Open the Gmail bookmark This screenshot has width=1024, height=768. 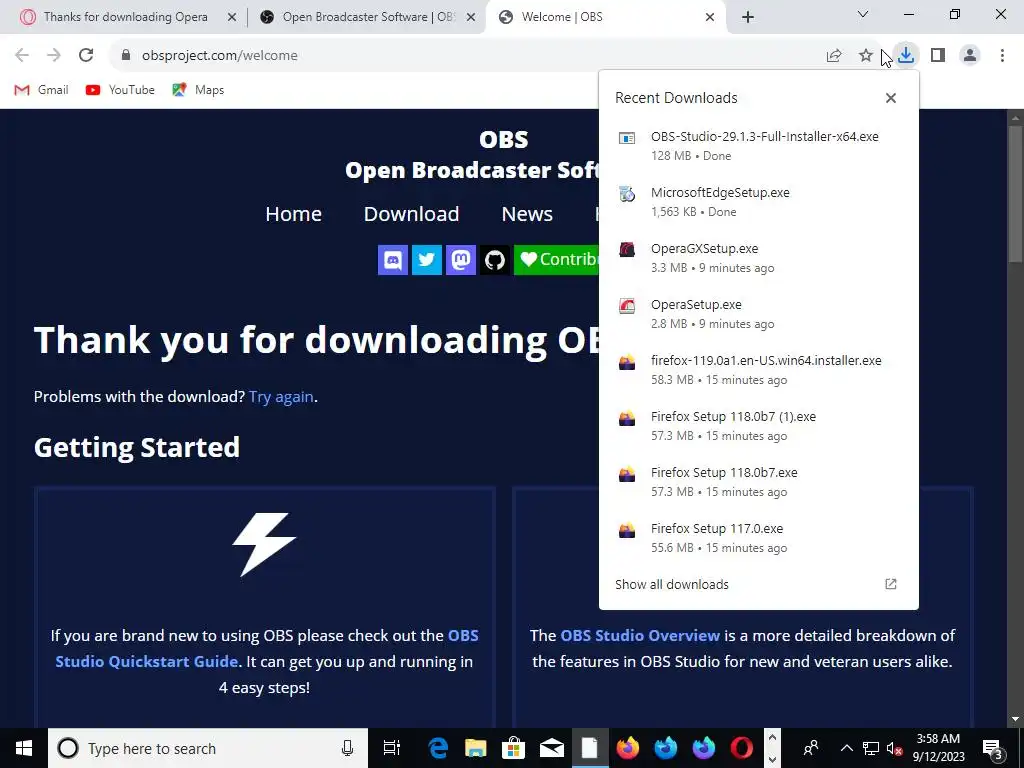tap(42, 90)
